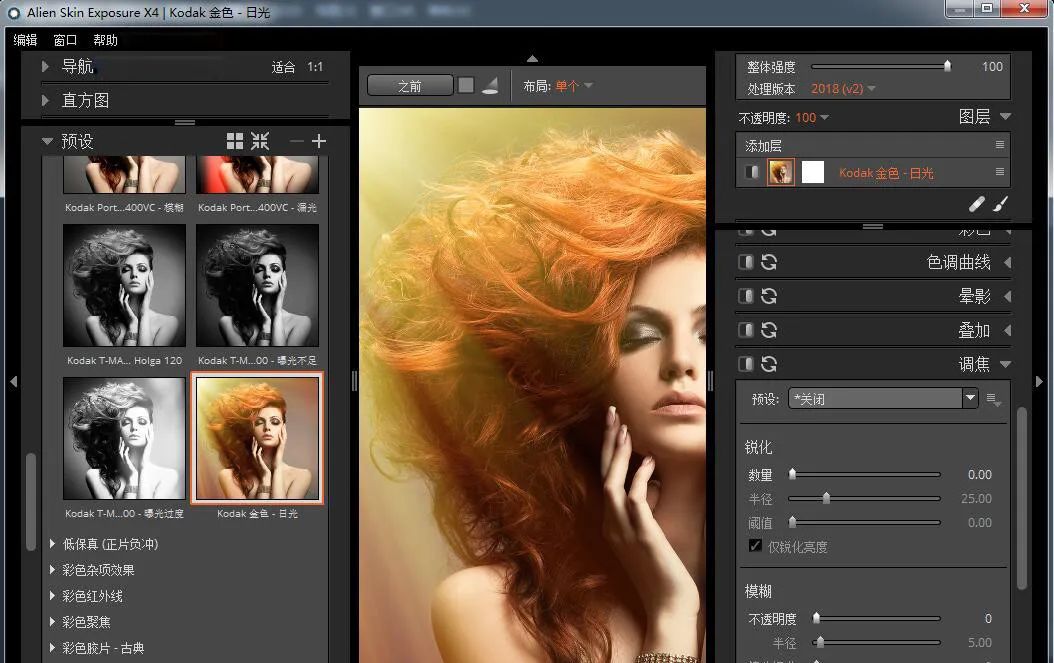The height and width of the screenshot is (663, 1054).
Task: Collapse the left panel with the side arrow
Action: click(13, 381)
